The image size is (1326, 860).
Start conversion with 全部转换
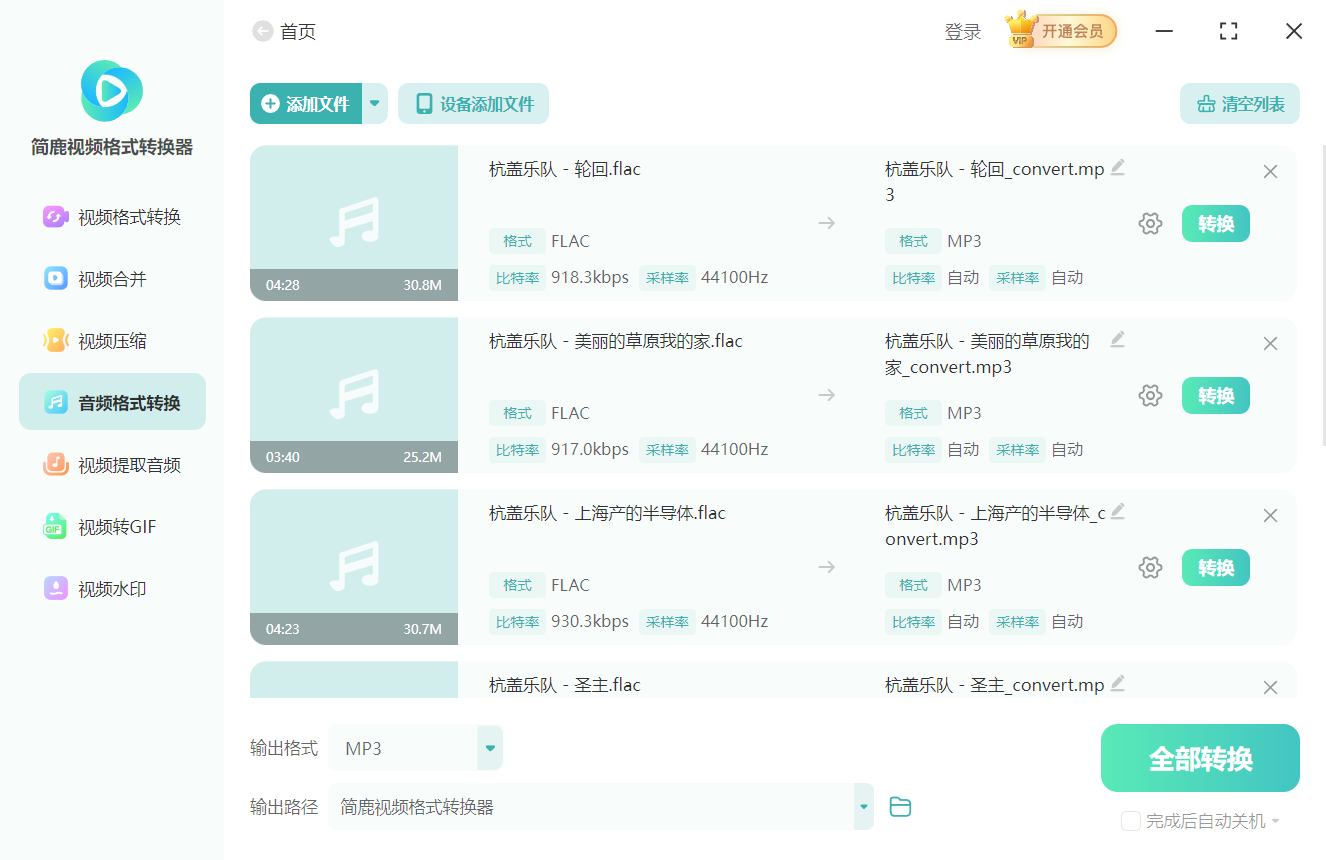pos(1200,758)
